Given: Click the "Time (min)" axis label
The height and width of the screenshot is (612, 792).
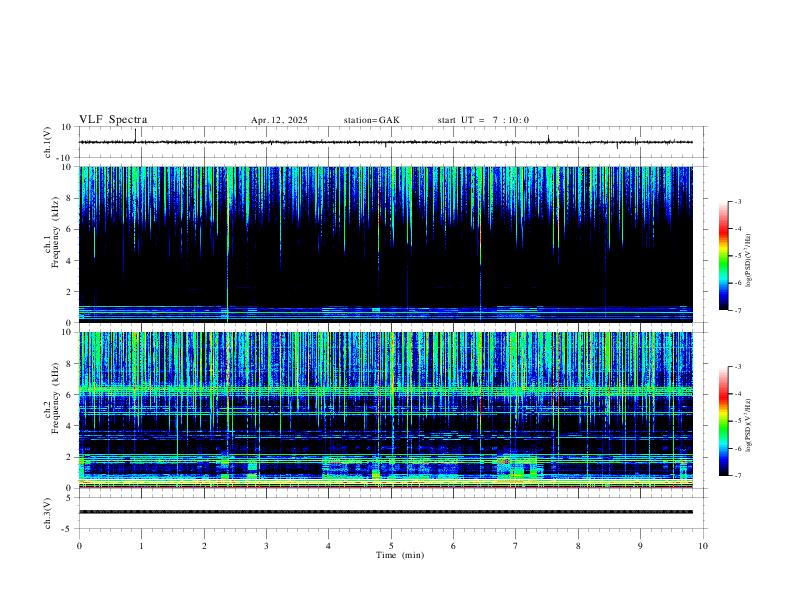Looking at the screenshot, I should (400, 555).
